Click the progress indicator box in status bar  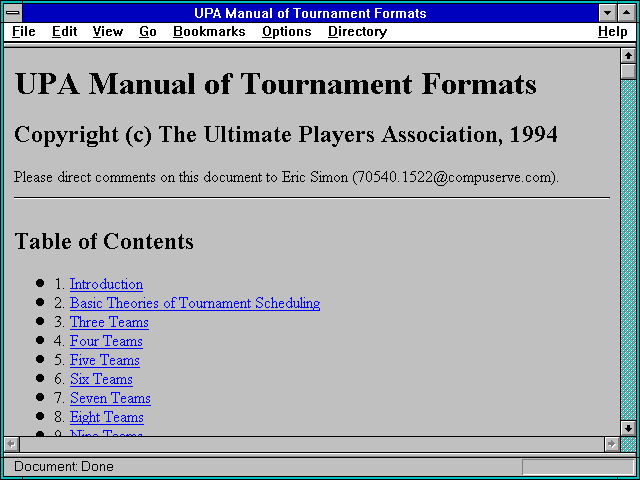tap(578, 466)
